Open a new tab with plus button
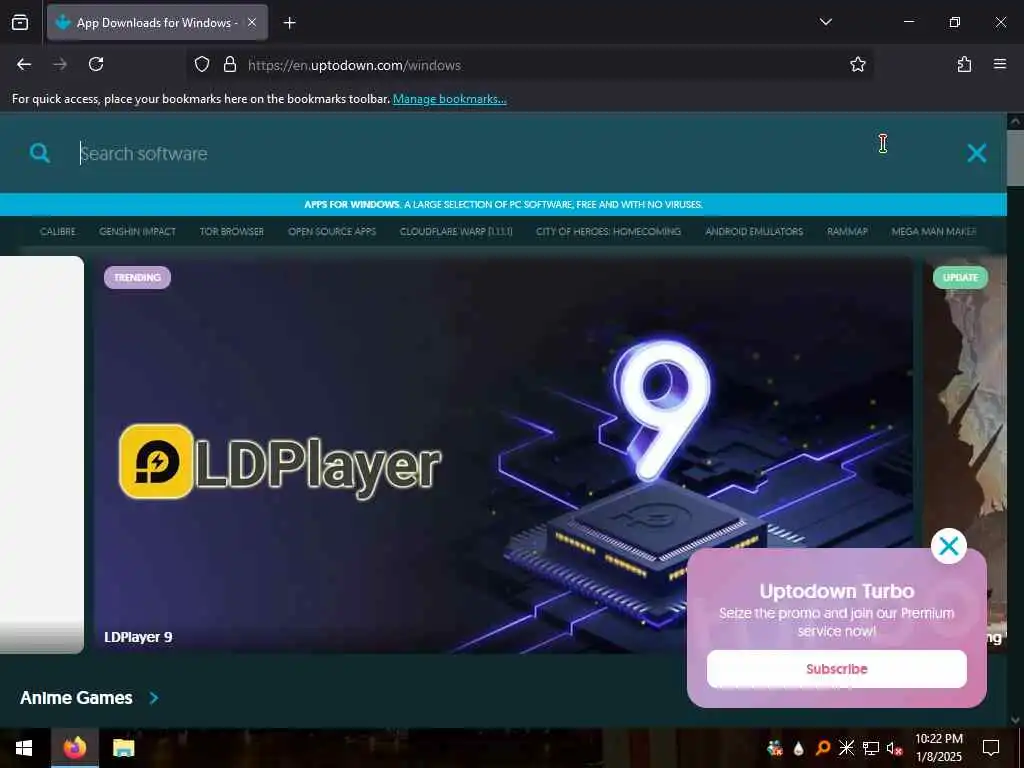Image resolution: width=1024 pixels, height=768 pixels. (289, 23)
